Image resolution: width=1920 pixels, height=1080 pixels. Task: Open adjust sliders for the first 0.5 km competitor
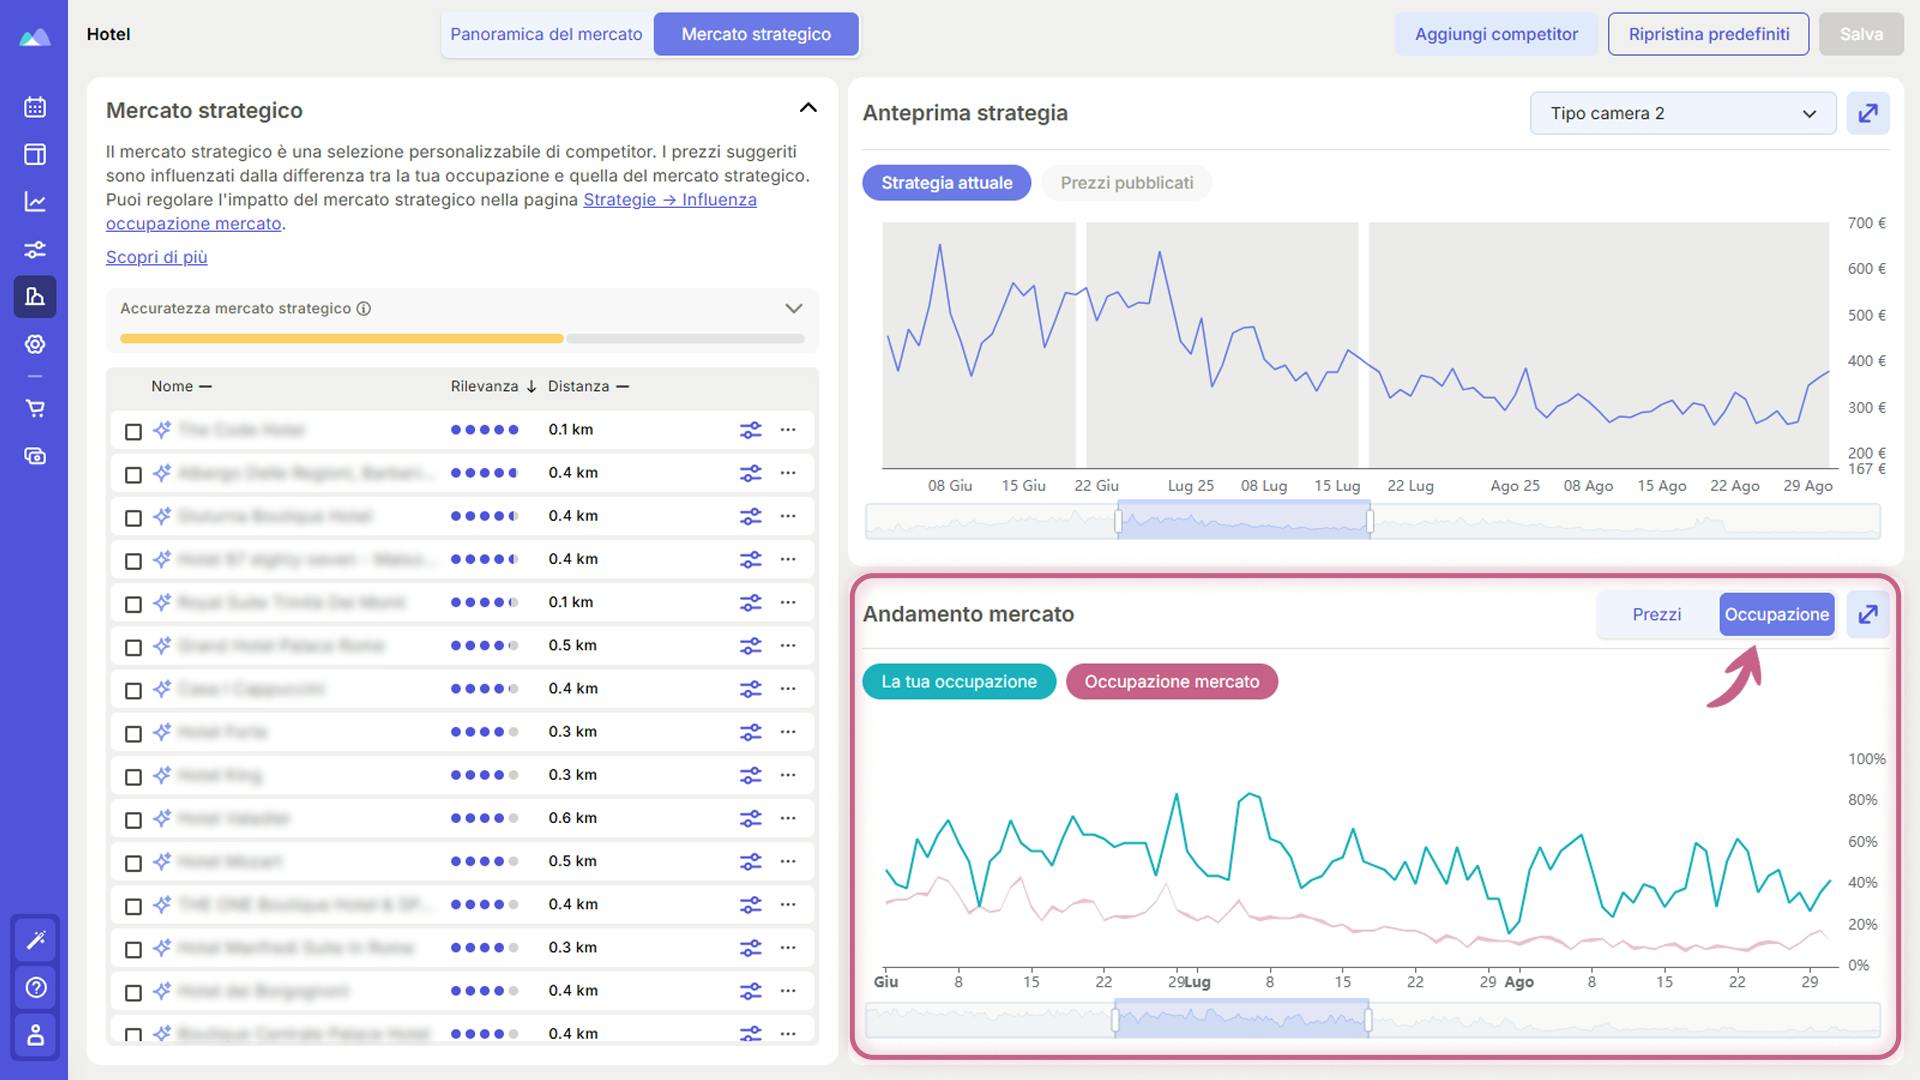(750, 646)
